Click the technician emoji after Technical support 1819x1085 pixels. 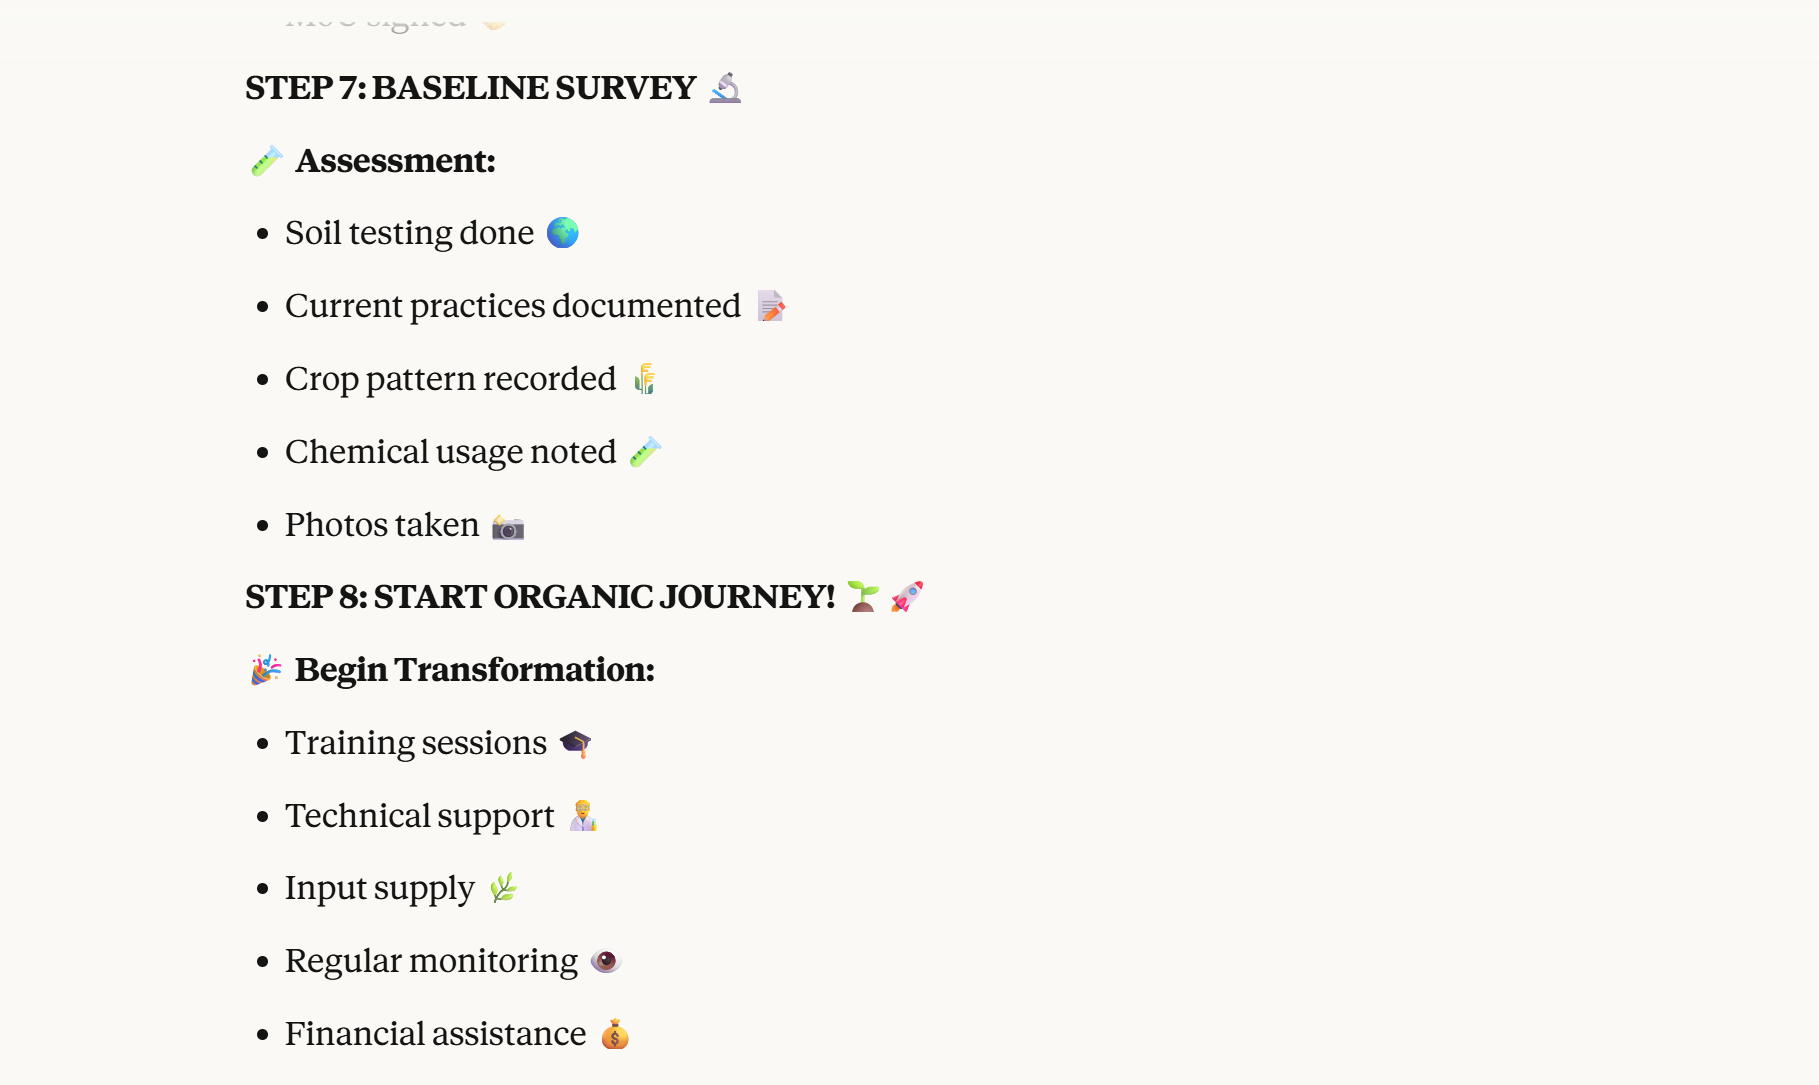[x=583, y=816]
